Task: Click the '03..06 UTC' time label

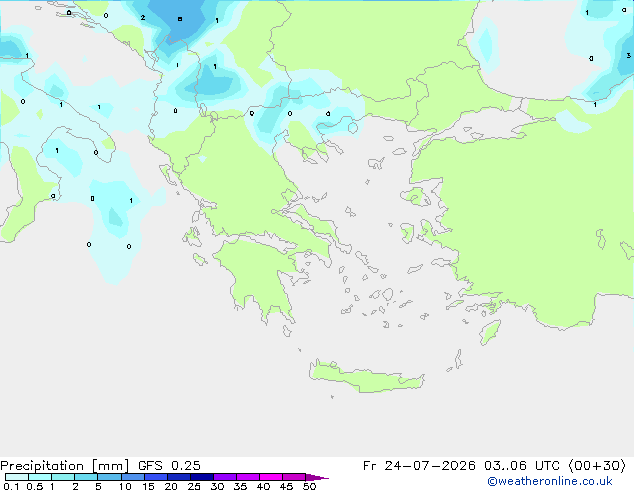Action: [x=522, y=466]
